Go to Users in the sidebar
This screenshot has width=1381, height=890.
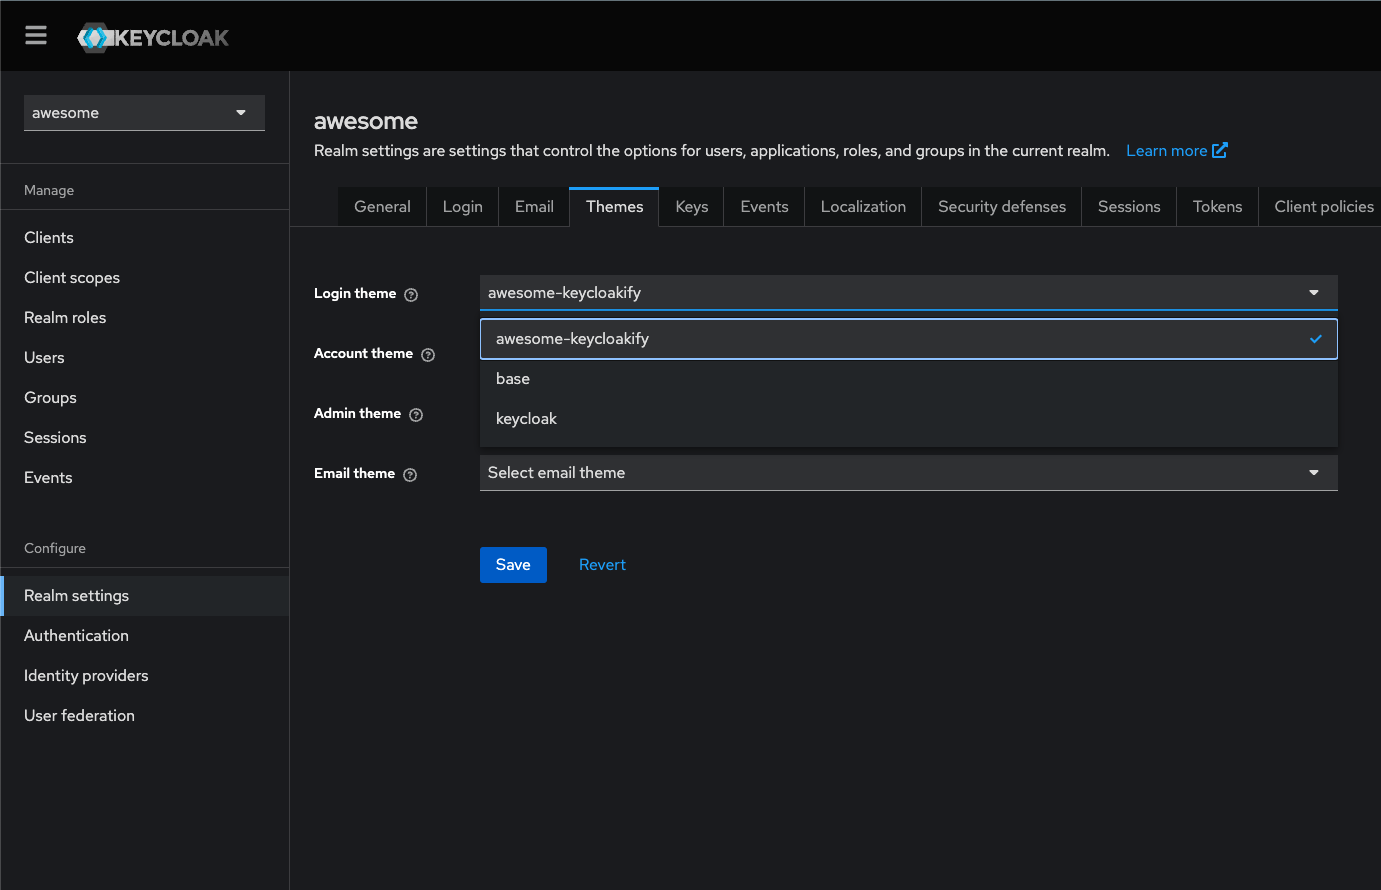tap(145, 358)
